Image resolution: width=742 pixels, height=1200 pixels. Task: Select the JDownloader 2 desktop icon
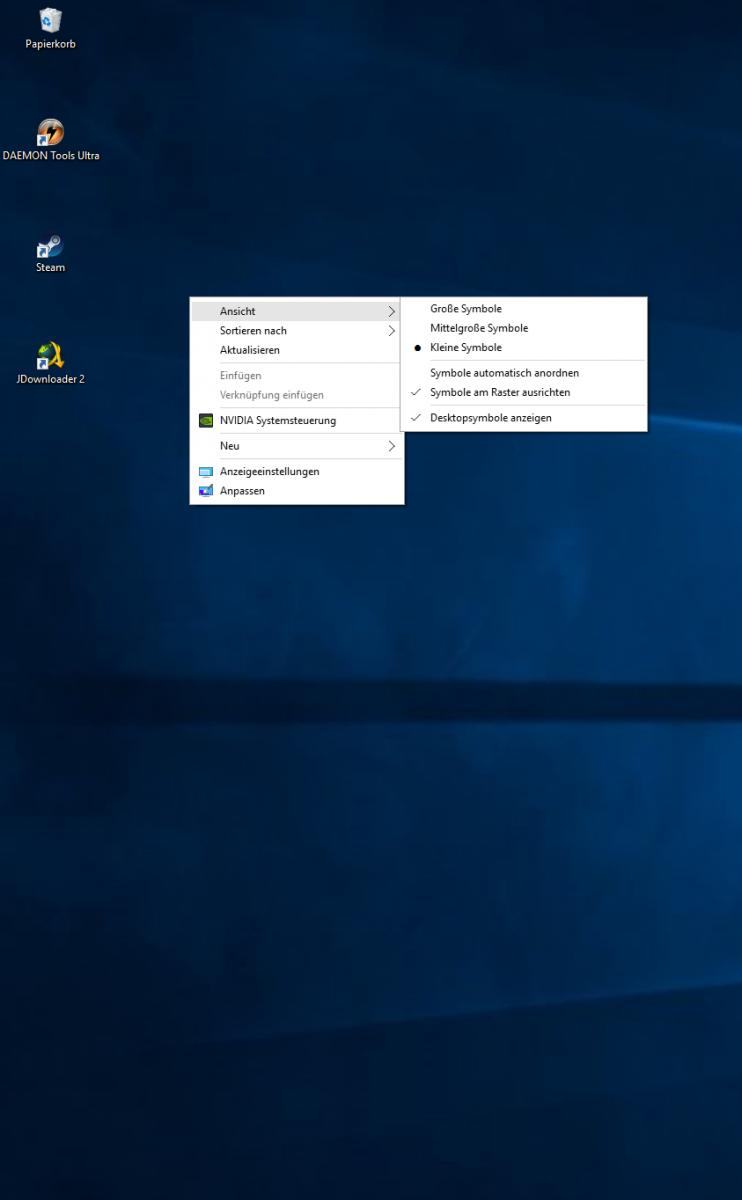coord(50,356)
